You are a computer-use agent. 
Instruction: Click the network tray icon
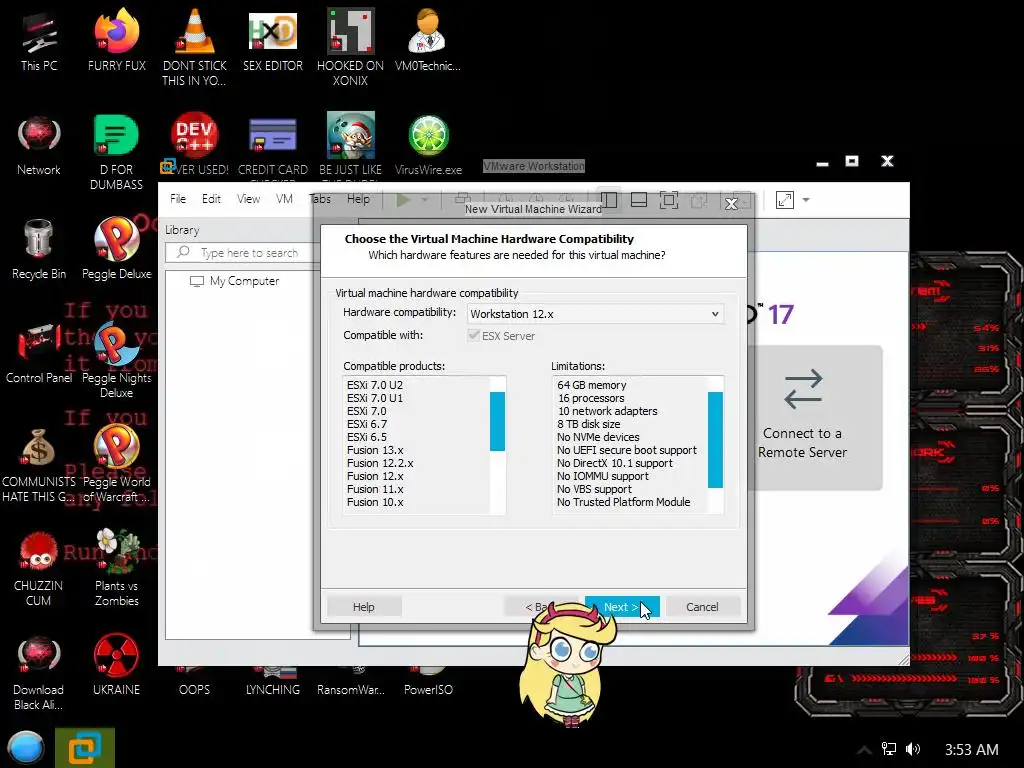click(888, 749)
